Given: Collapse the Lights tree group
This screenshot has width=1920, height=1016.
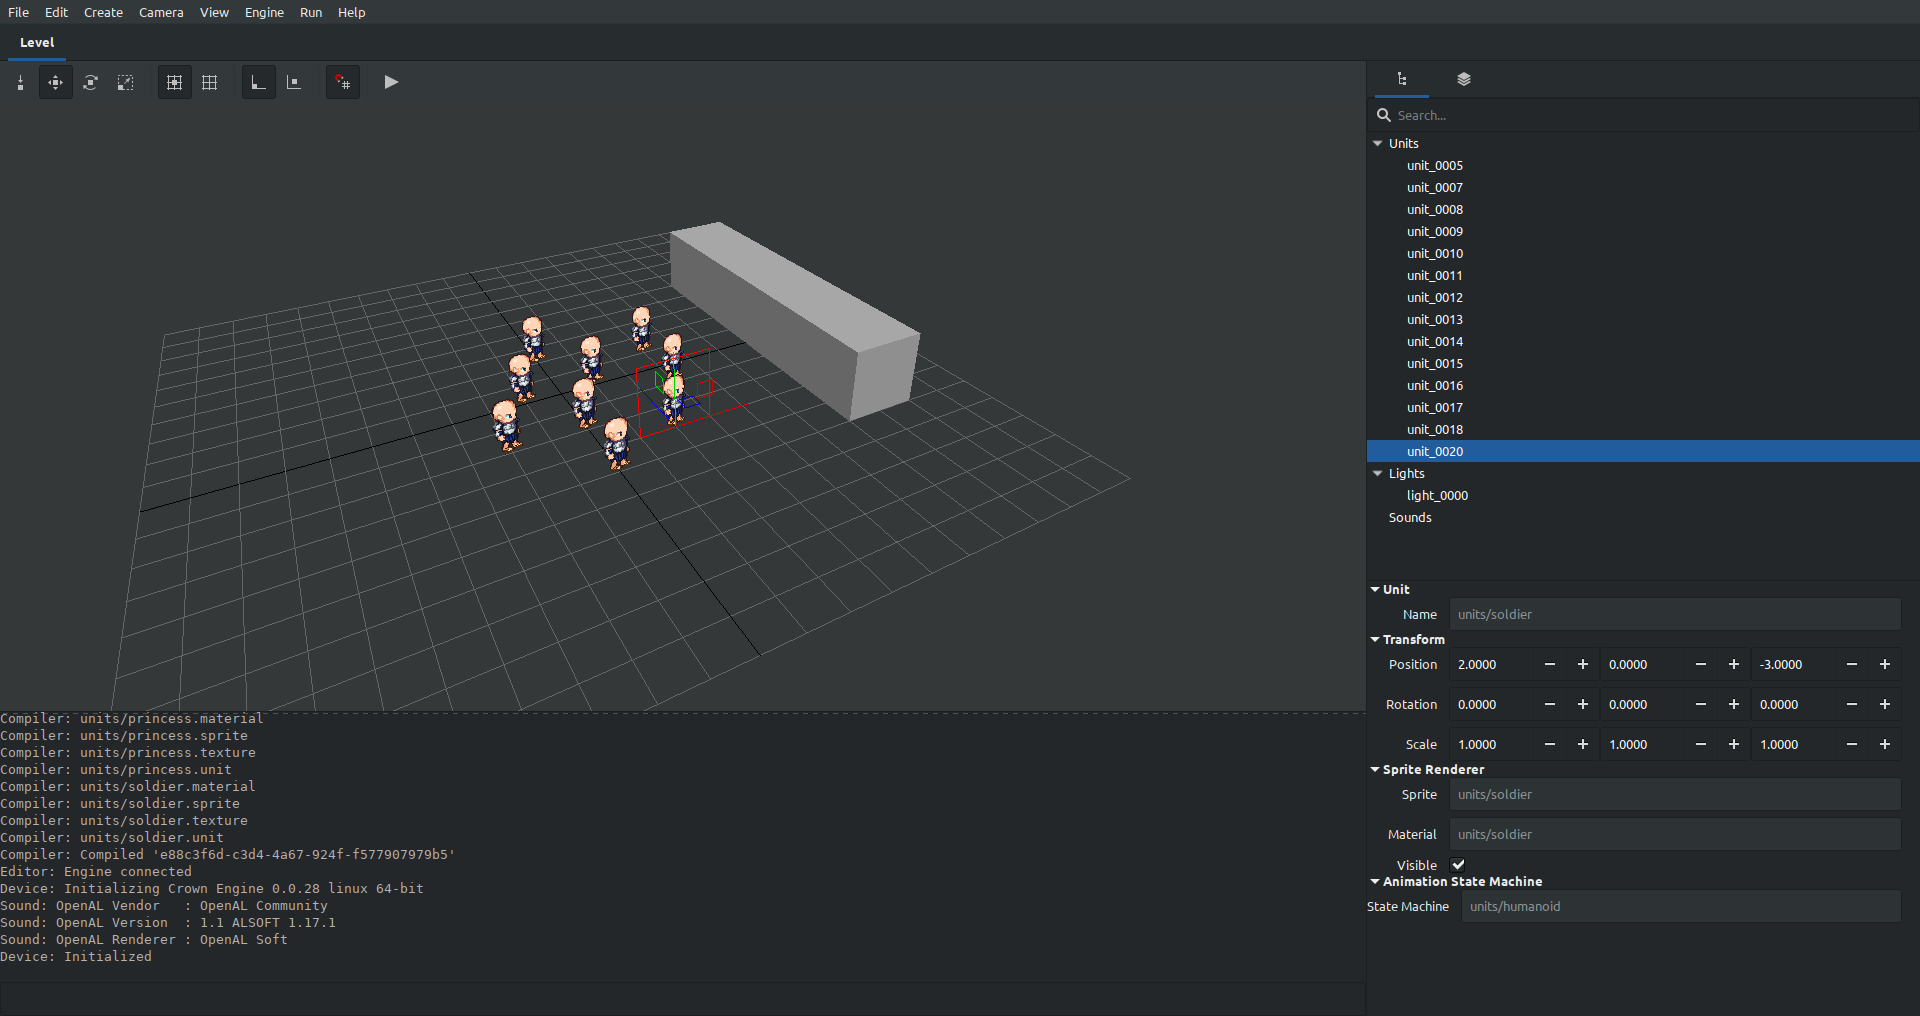Looking at the screenshot, I should pyautogui.click(x=1378, y=474).
